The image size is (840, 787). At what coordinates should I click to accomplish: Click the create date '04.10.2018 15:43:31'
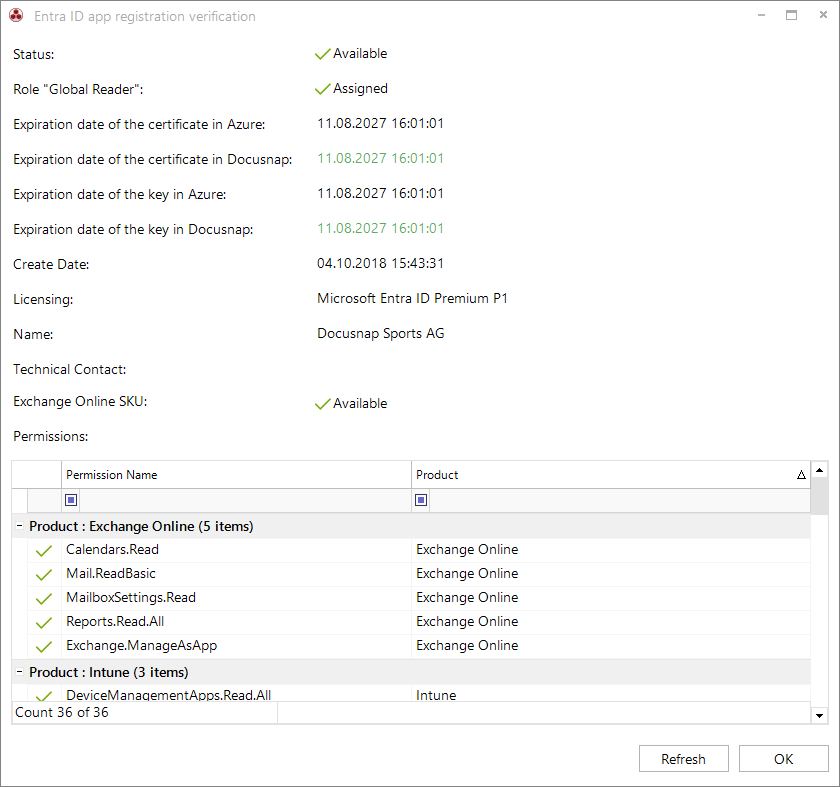coord(380,264)
